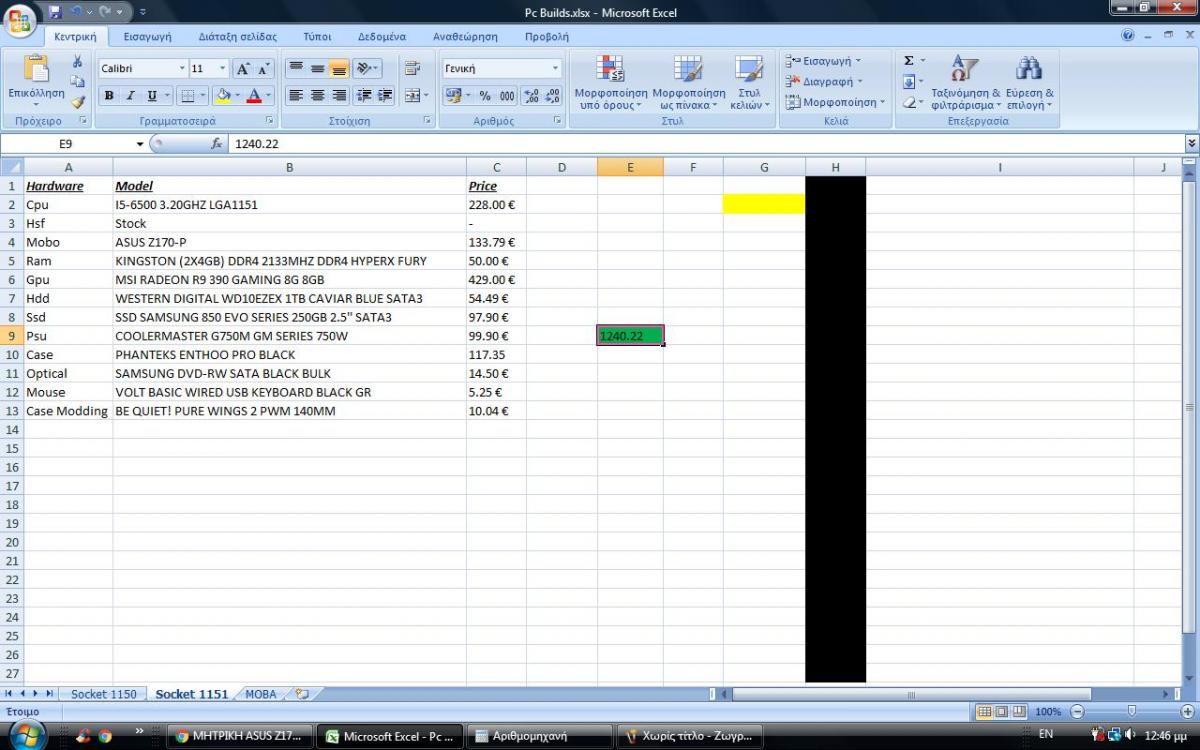The width and height of the screenshot is (1200, 750).
Task: Open the Γενική number format dropdown
Action: pos(555,69)
